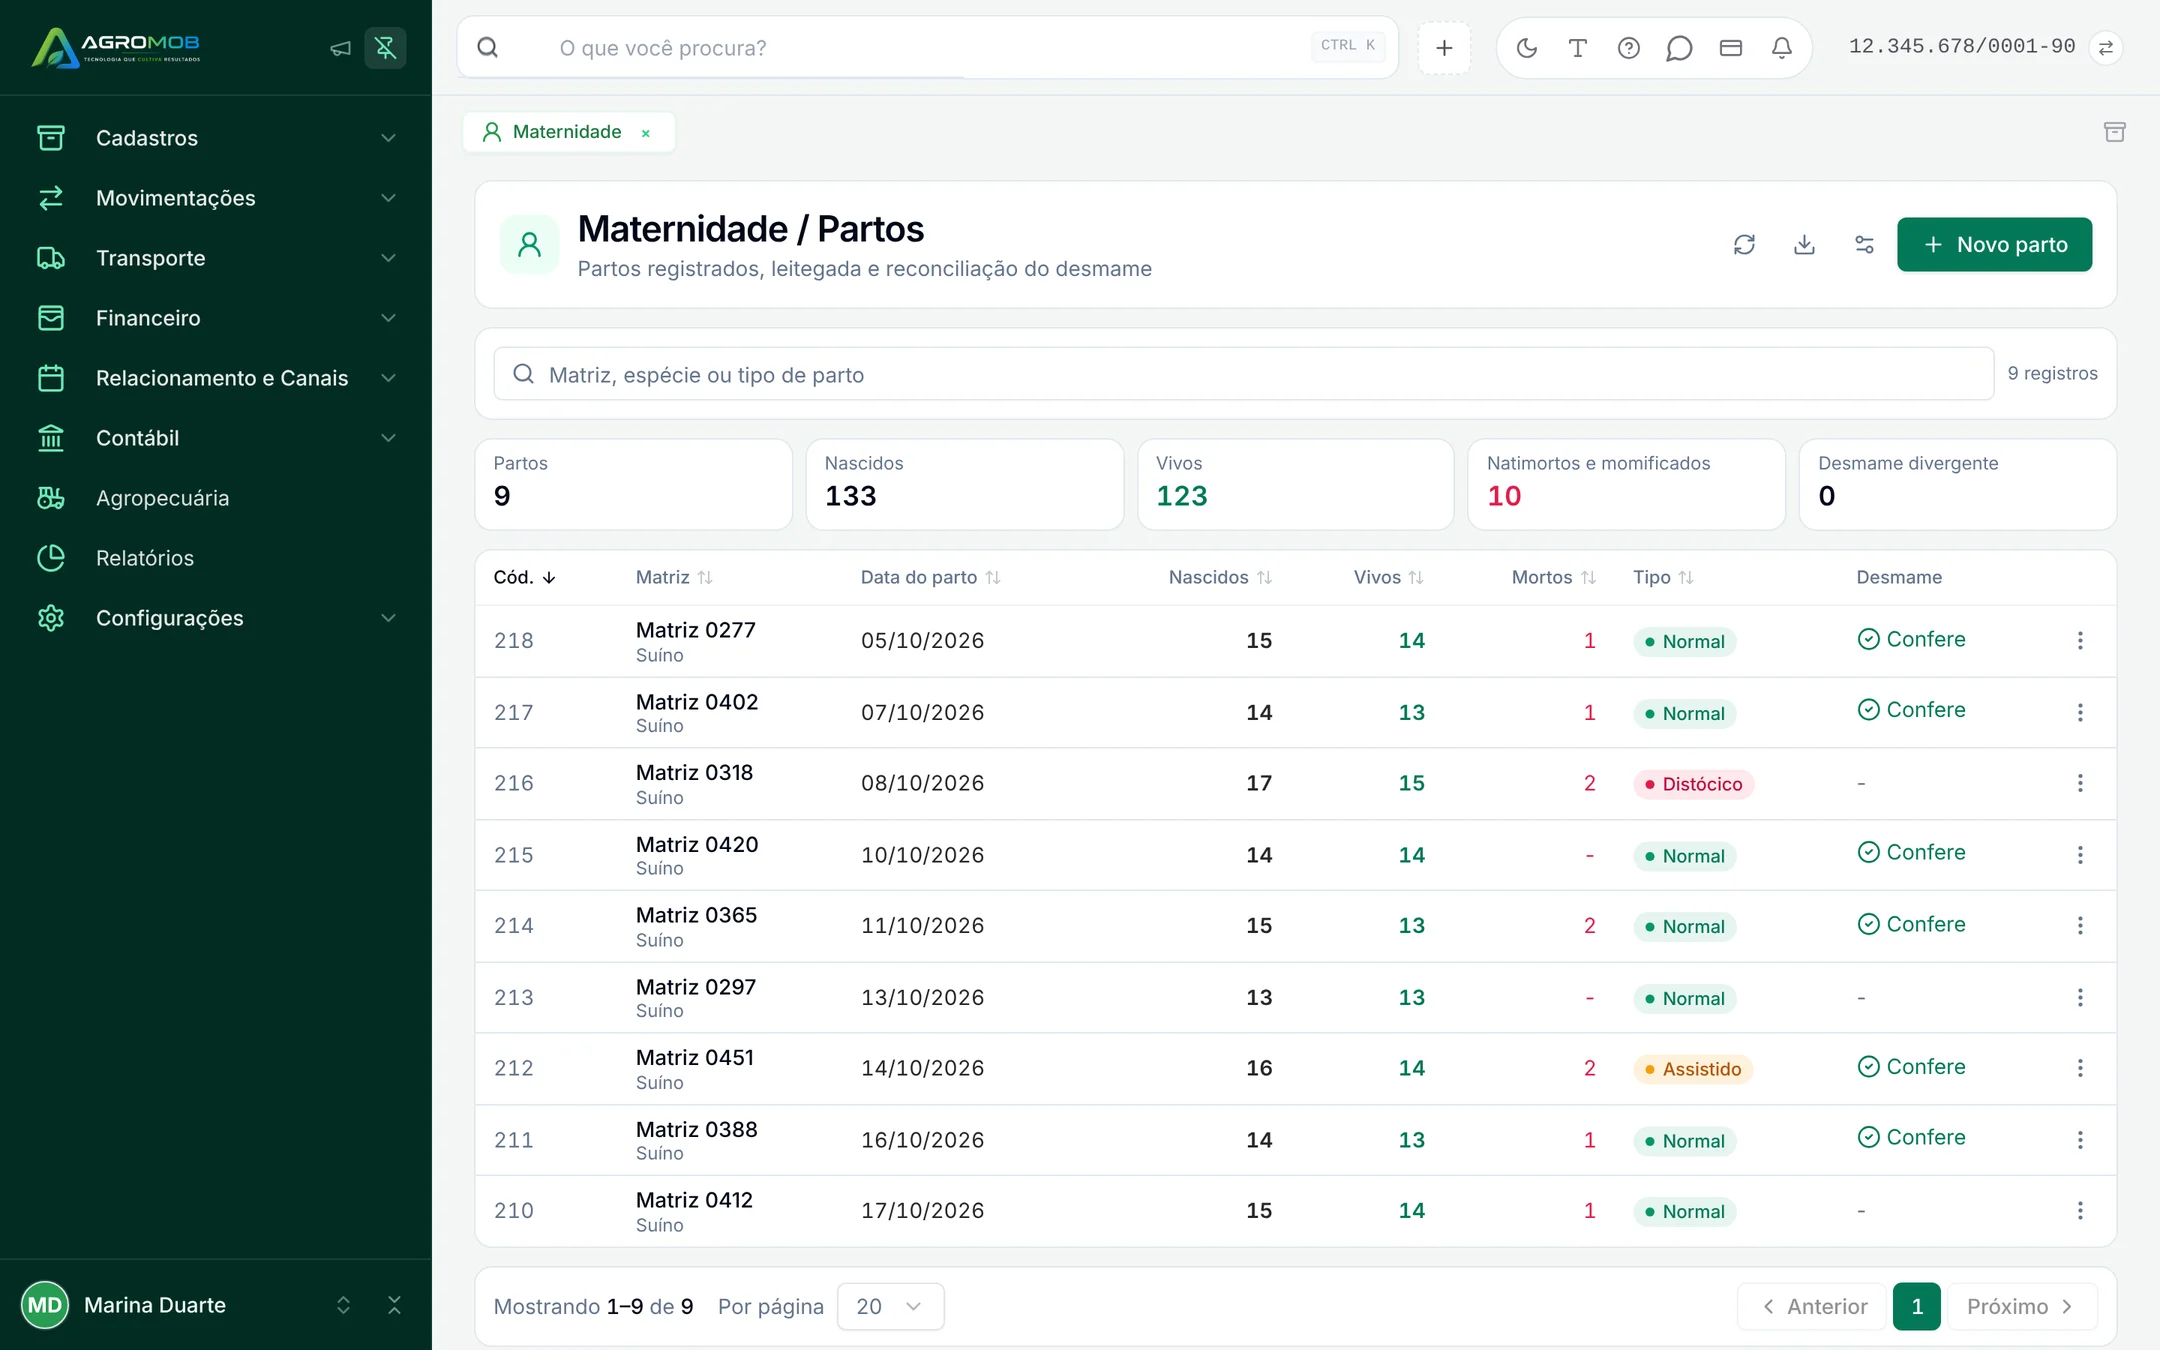Expand the Financeiro menu

click(x=216, y=318)
